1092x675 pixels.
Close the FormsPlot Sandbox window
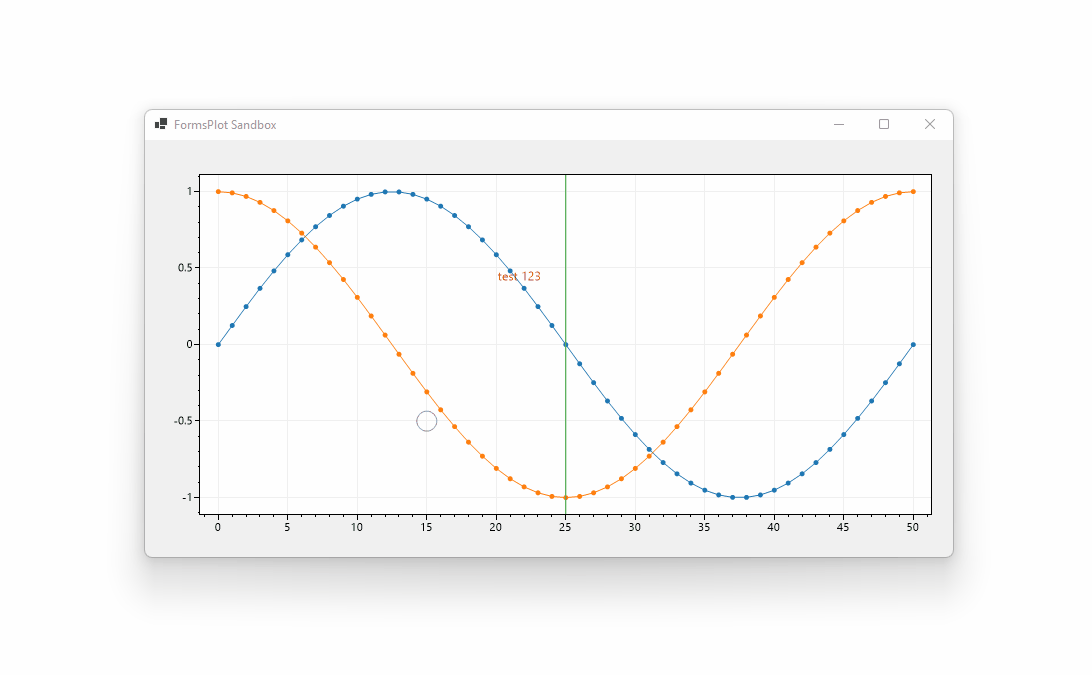[x=930, y=124]
